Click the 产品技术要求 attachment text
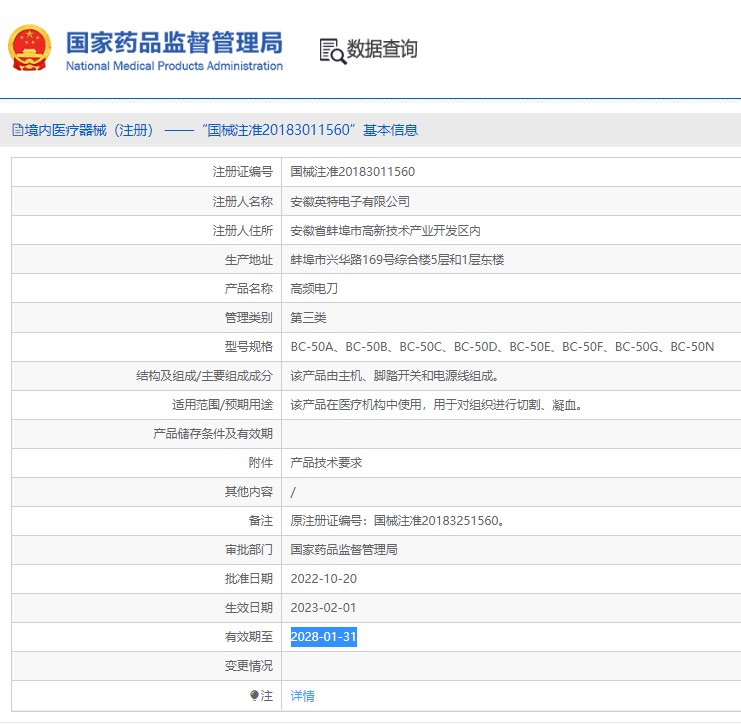 coord(326,463)
